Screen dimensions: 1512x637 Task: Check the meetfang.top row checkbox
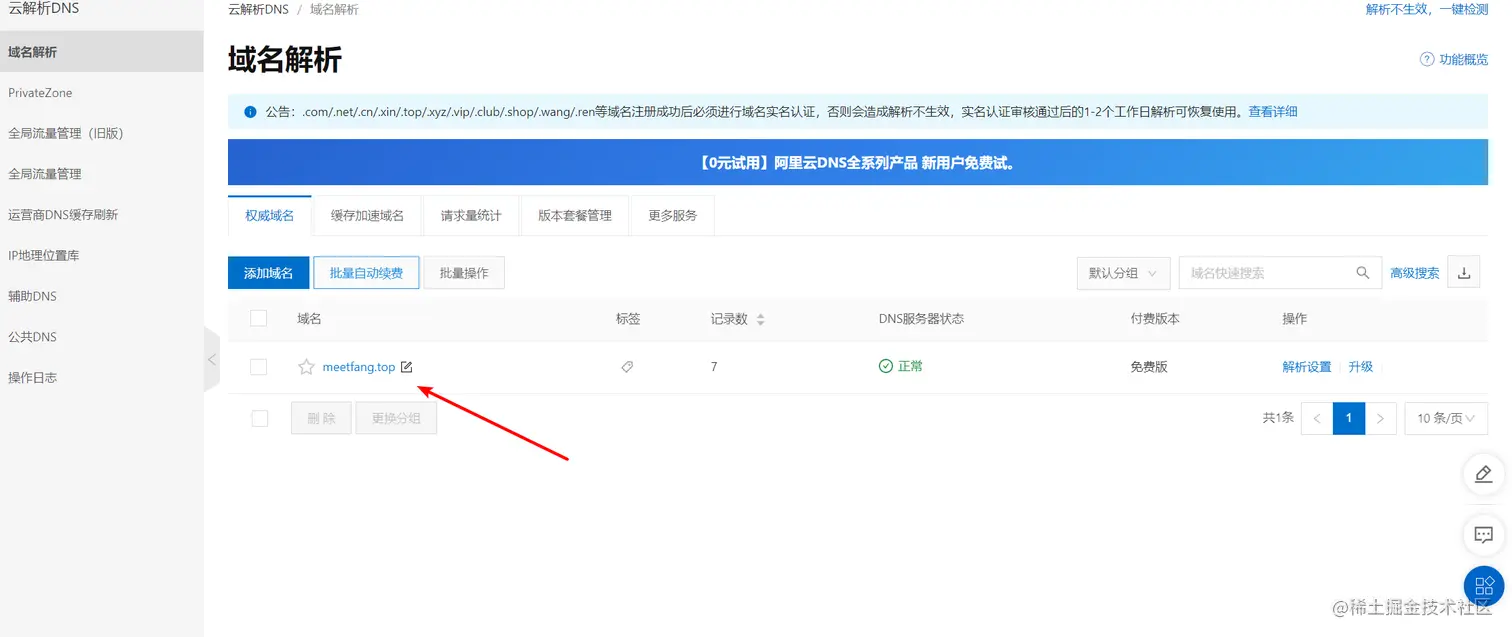click(x=259, y=367)
